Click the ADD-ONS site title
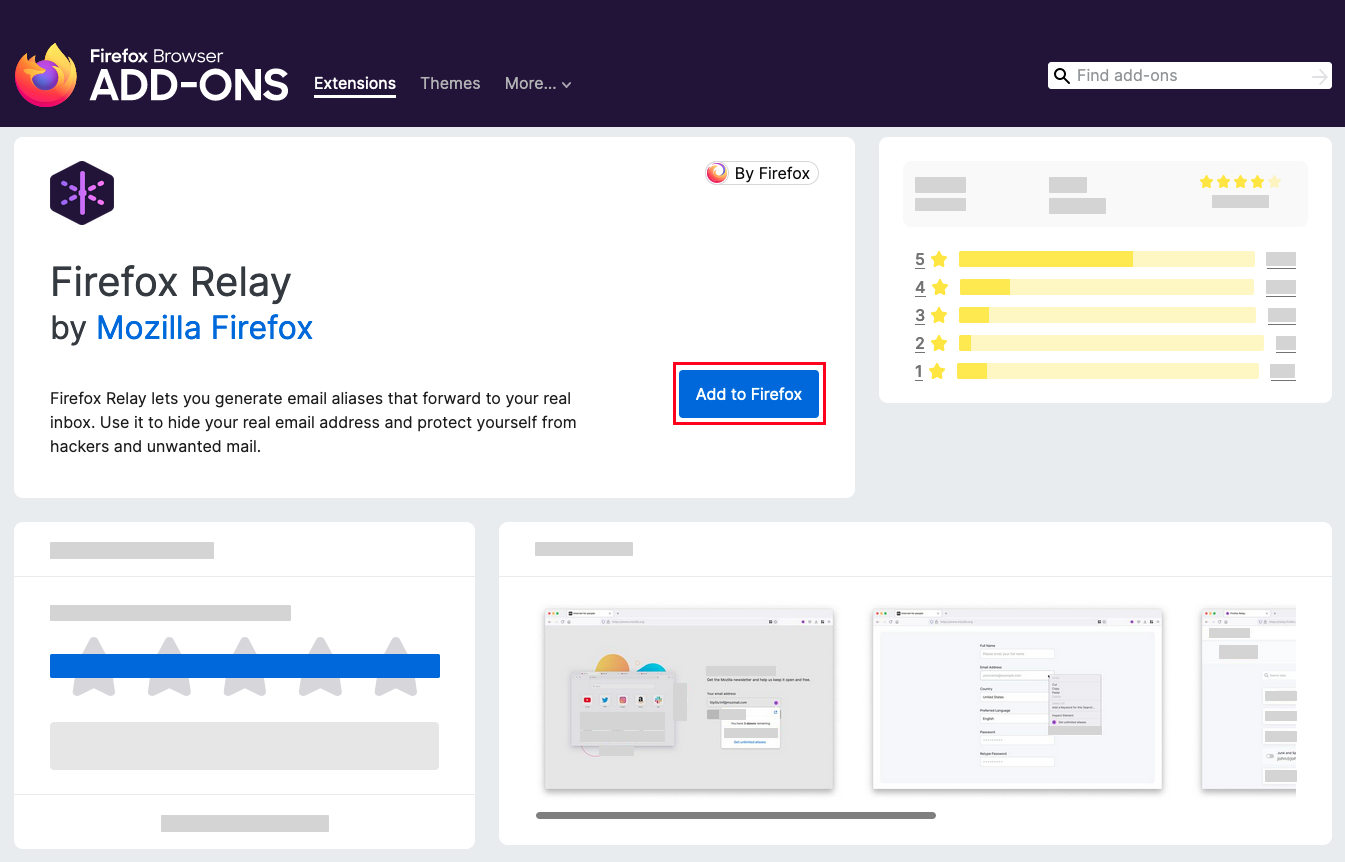The width and height of the screenshot is (1345, 862). pyautogui.click(x=189, y=86)
